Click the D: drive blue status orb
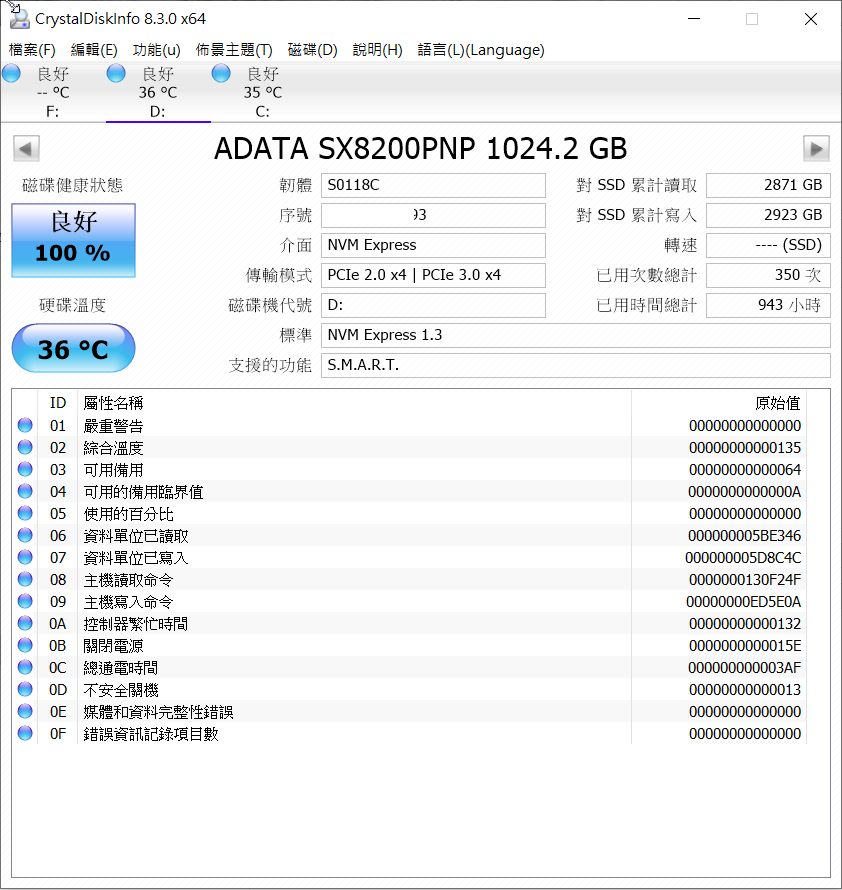This screenshot has width=842, height=890. pos(116,73)
